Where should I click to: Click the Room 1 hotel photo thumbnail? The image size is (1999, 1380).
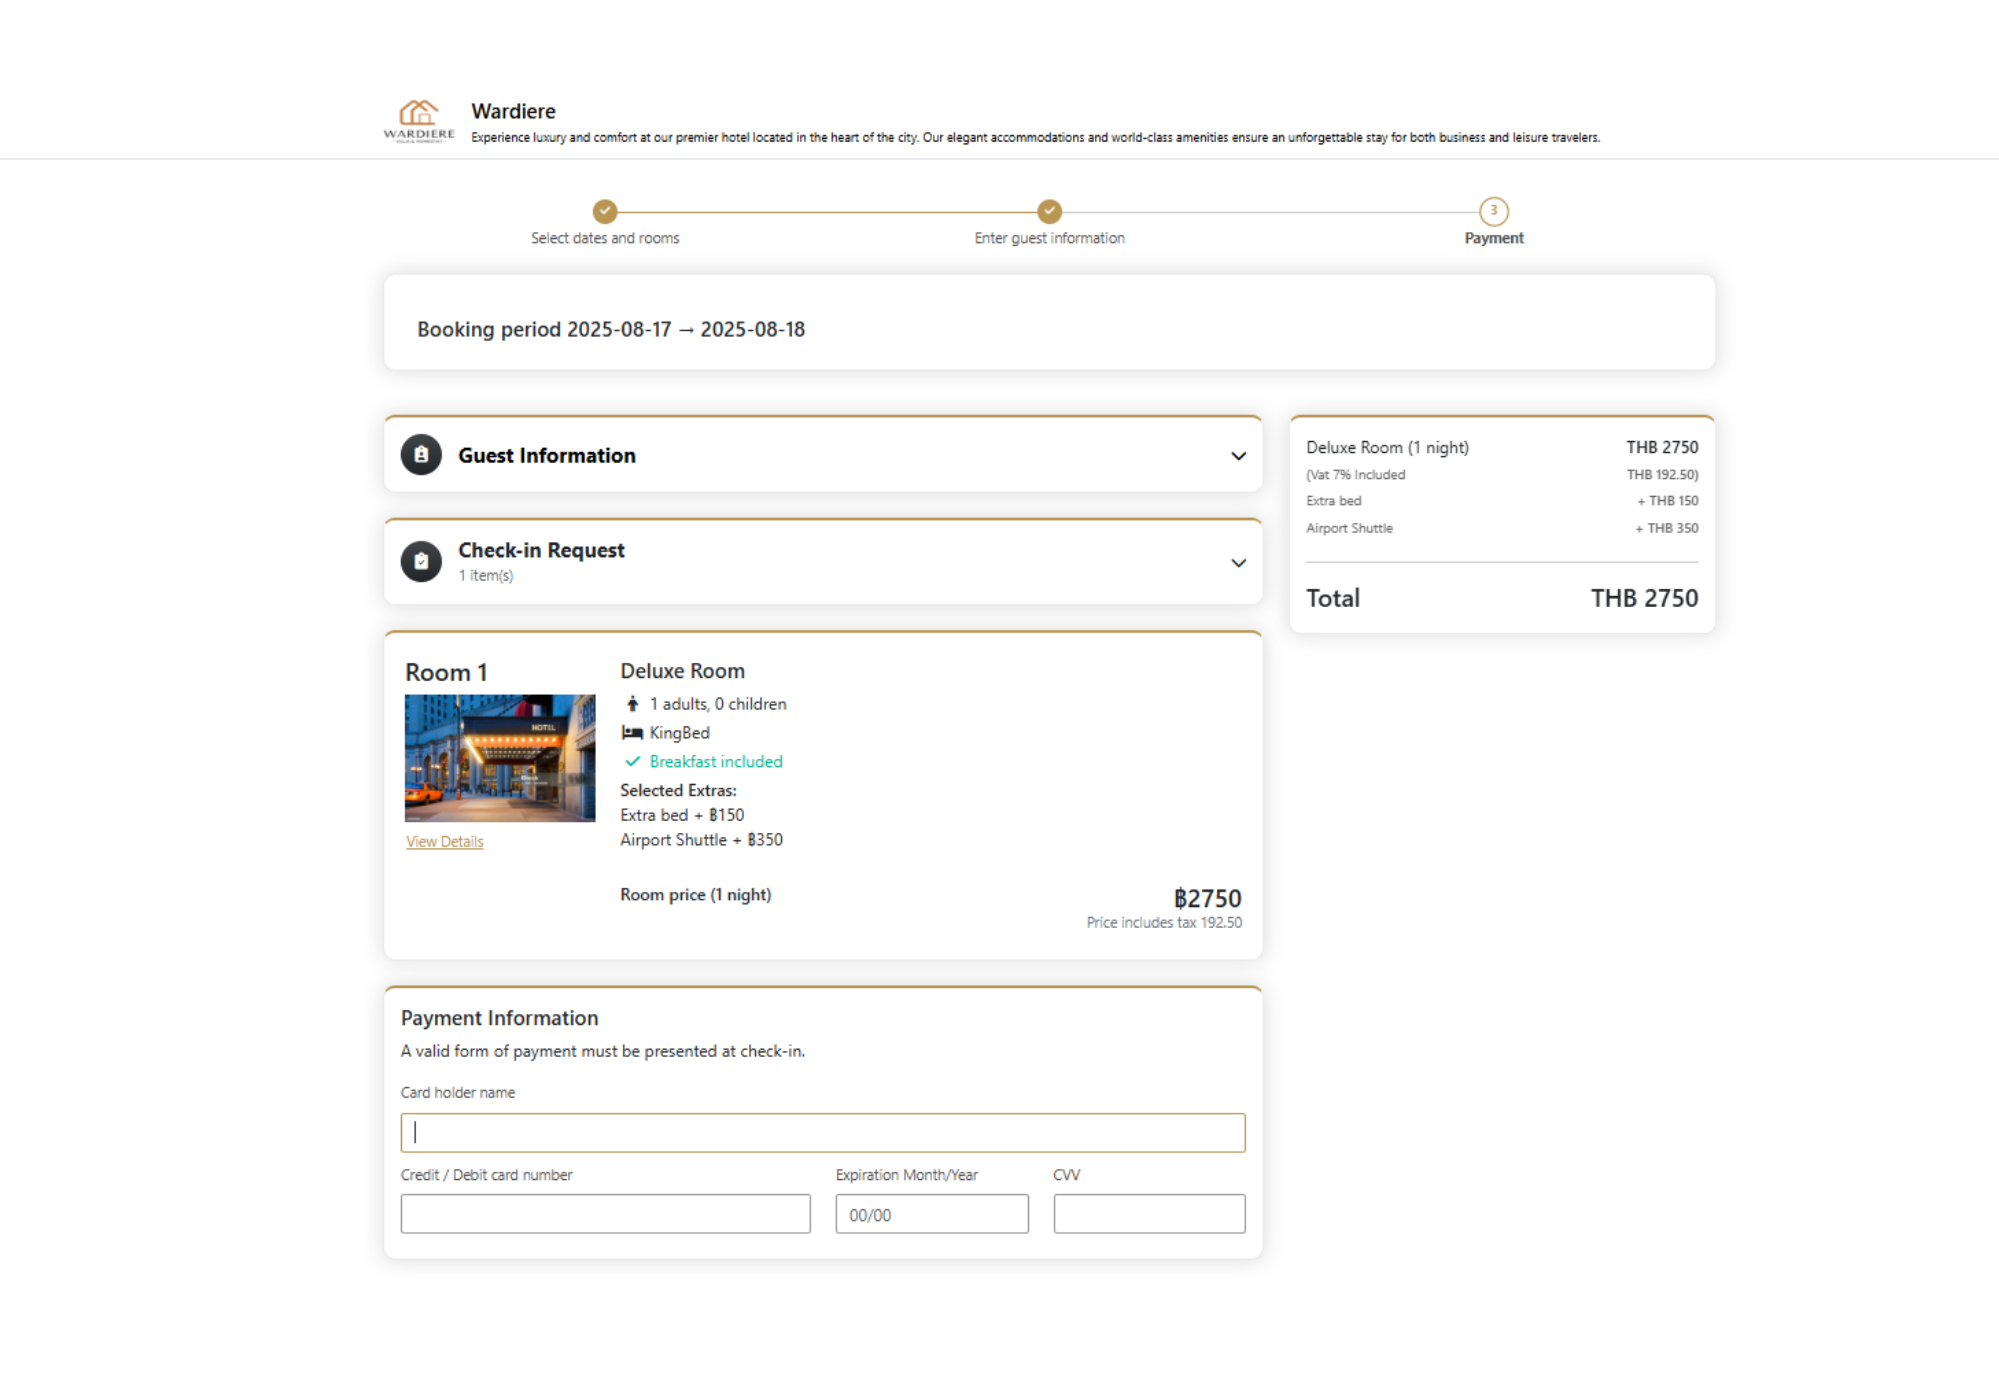coord(499,758)
